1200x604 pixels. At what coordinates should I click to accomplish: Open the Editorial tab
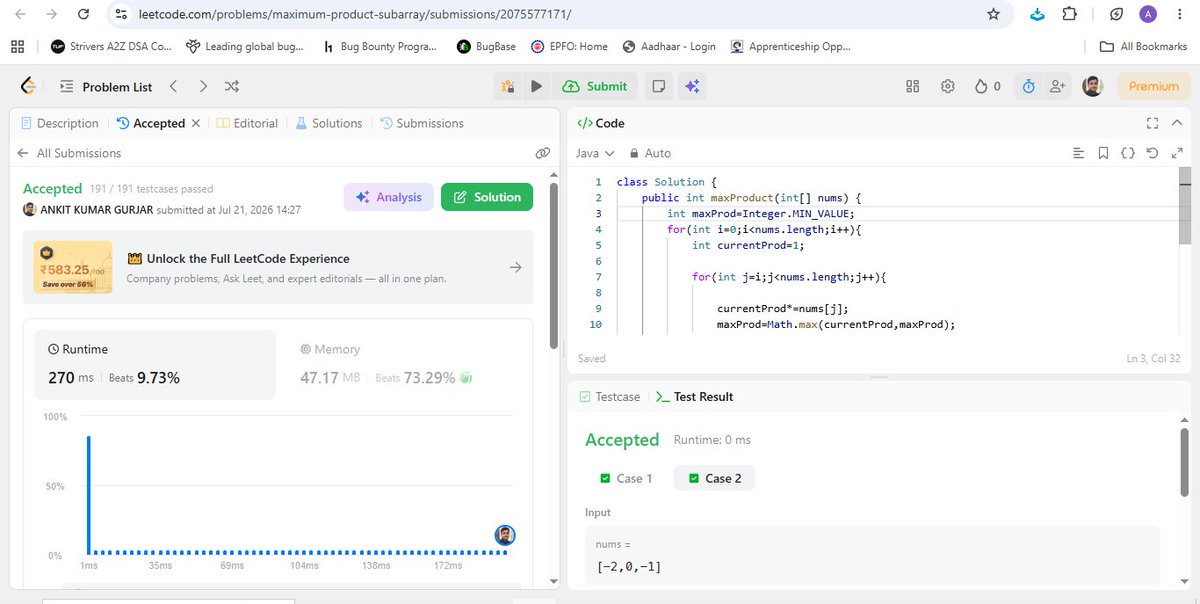coord(248,123)
